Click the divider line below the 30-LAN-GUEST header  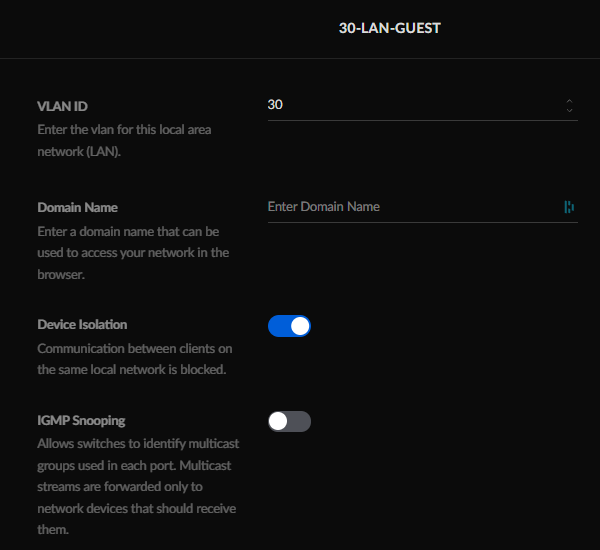(300, 58)
